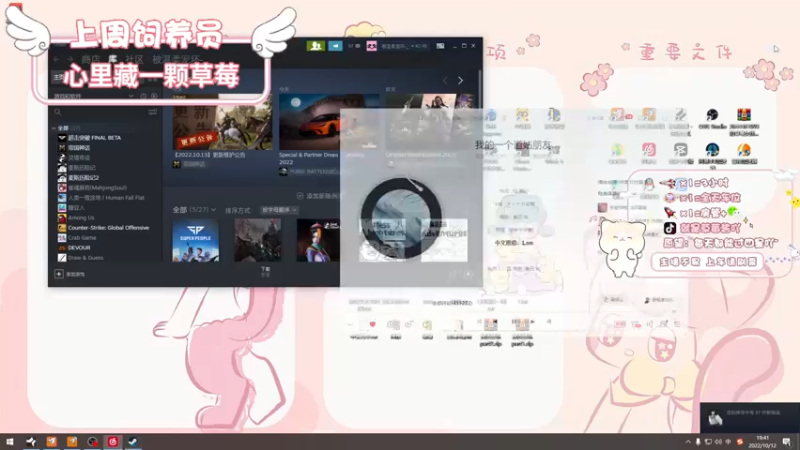Open the armored warrior game cover
This screenshot has width=800, height=450.
pyautogui.click(x=258, y=240)
